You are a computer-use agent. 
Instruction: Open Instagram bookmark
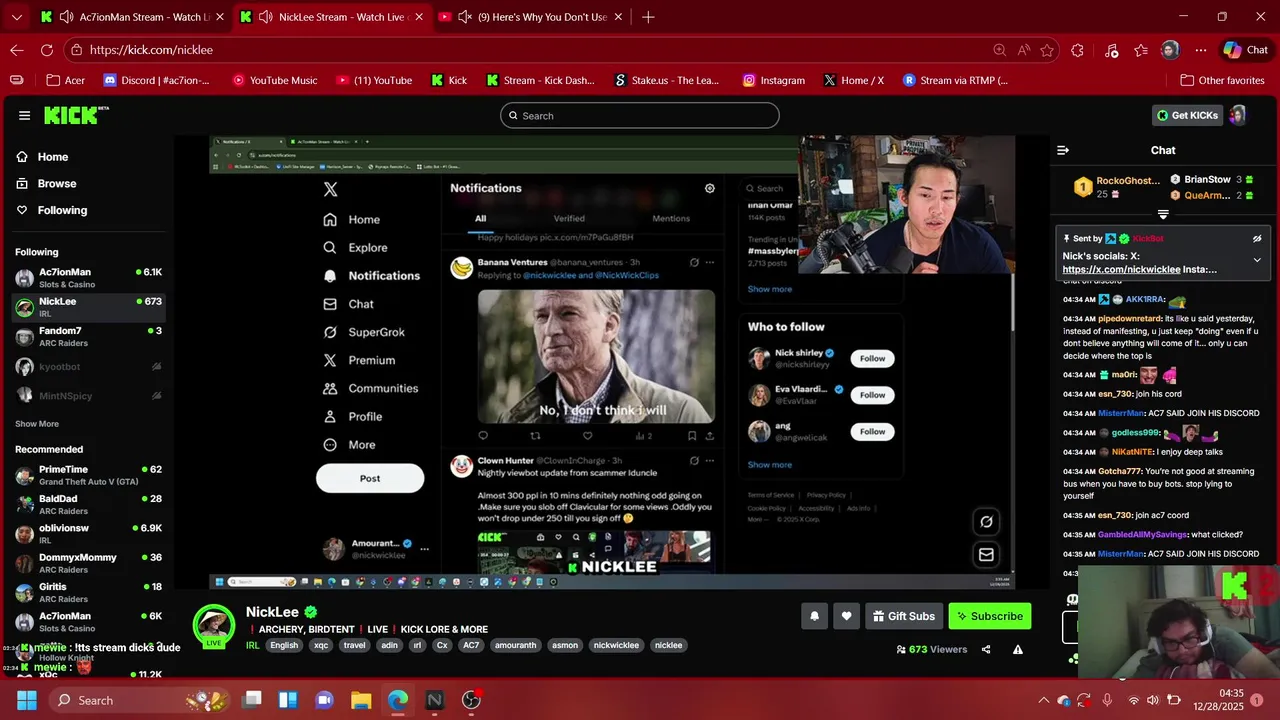coord(773,80)
